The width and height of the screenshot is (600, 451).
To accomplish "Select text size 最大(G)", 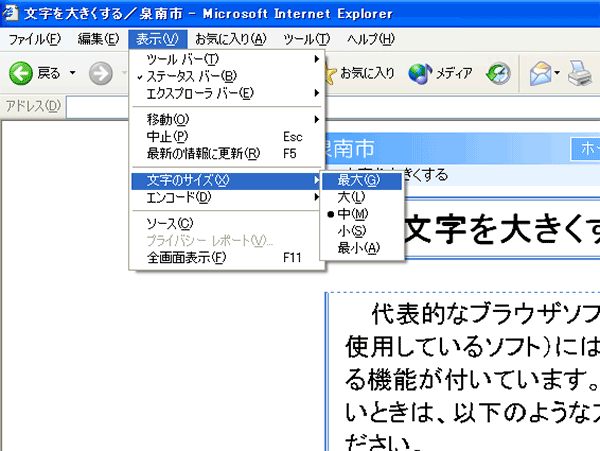I will tap(362, 181).
